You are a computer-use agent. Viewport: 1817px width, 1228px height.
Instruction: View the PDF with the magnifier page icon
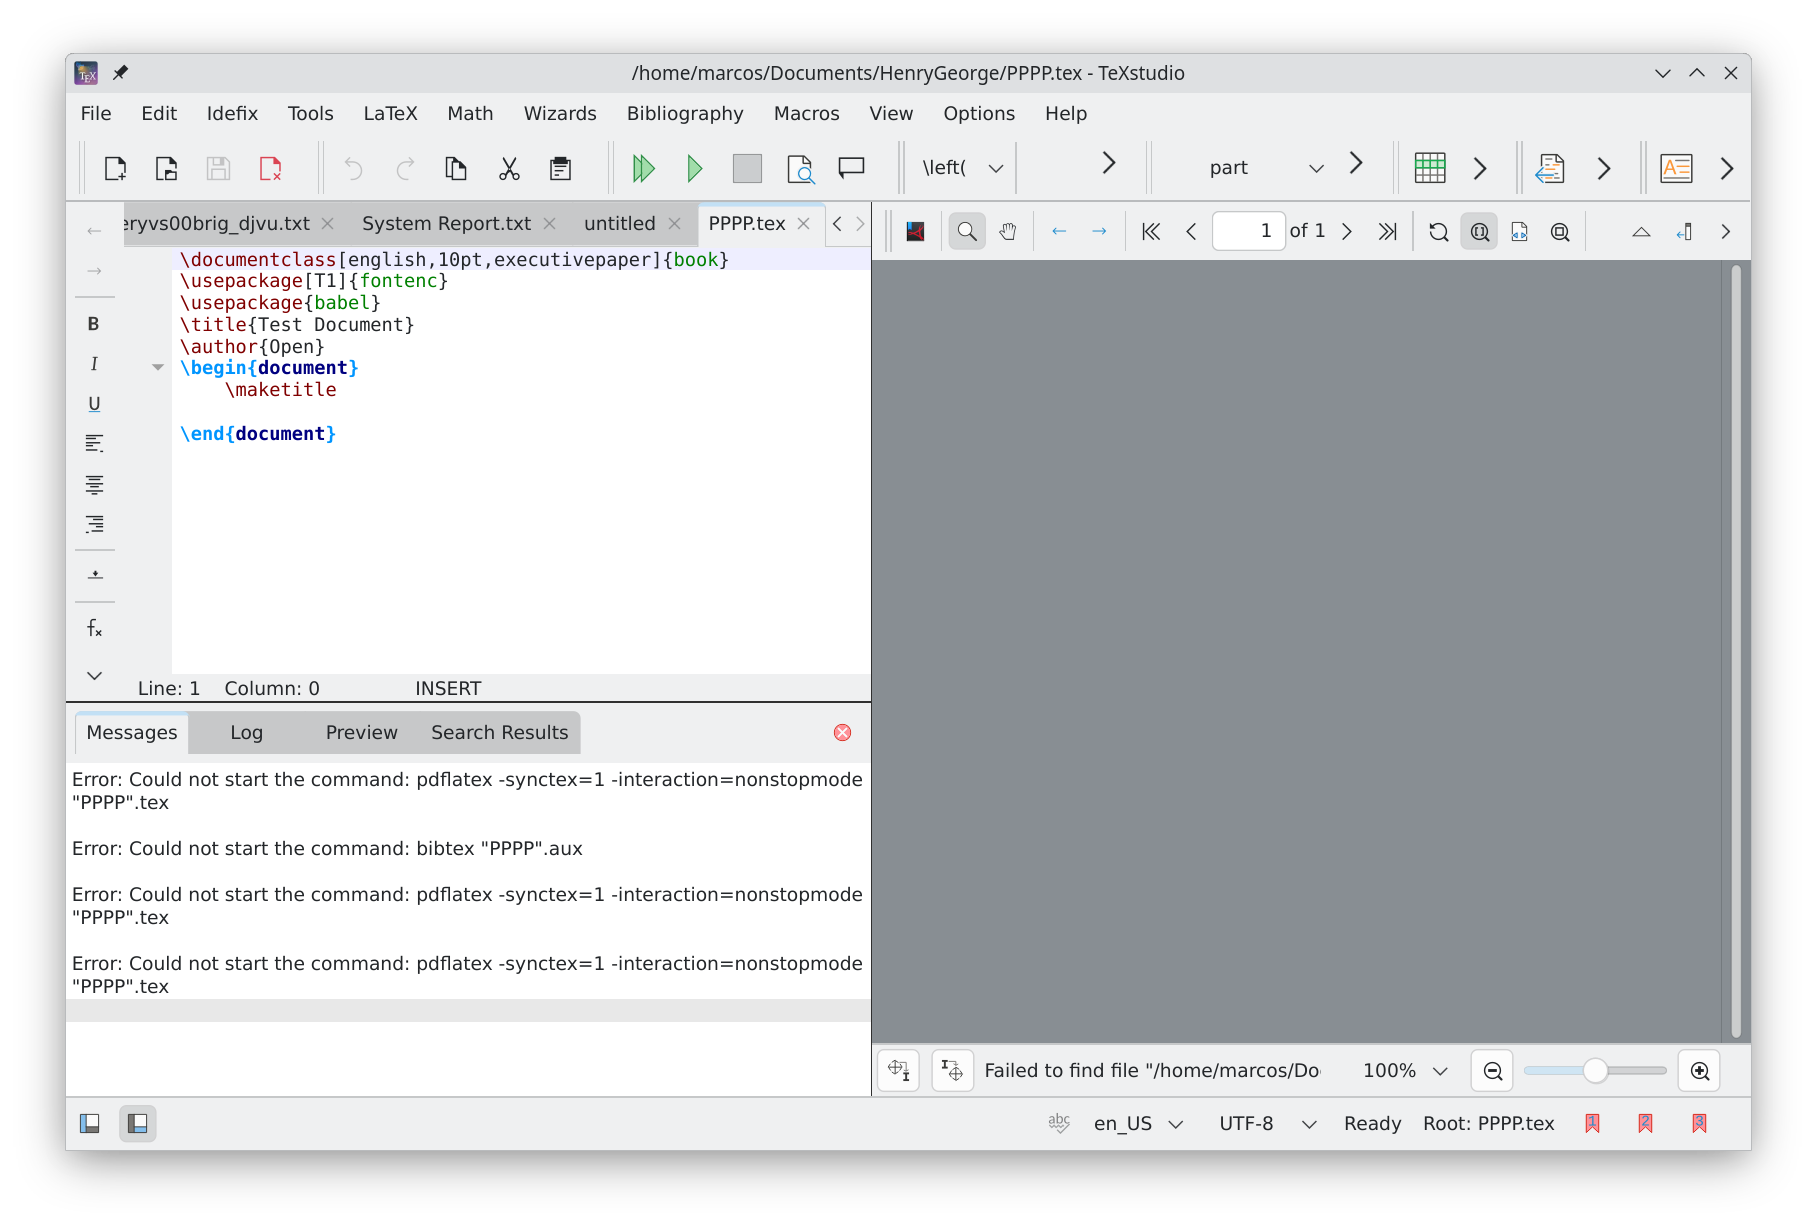[800, 168]
